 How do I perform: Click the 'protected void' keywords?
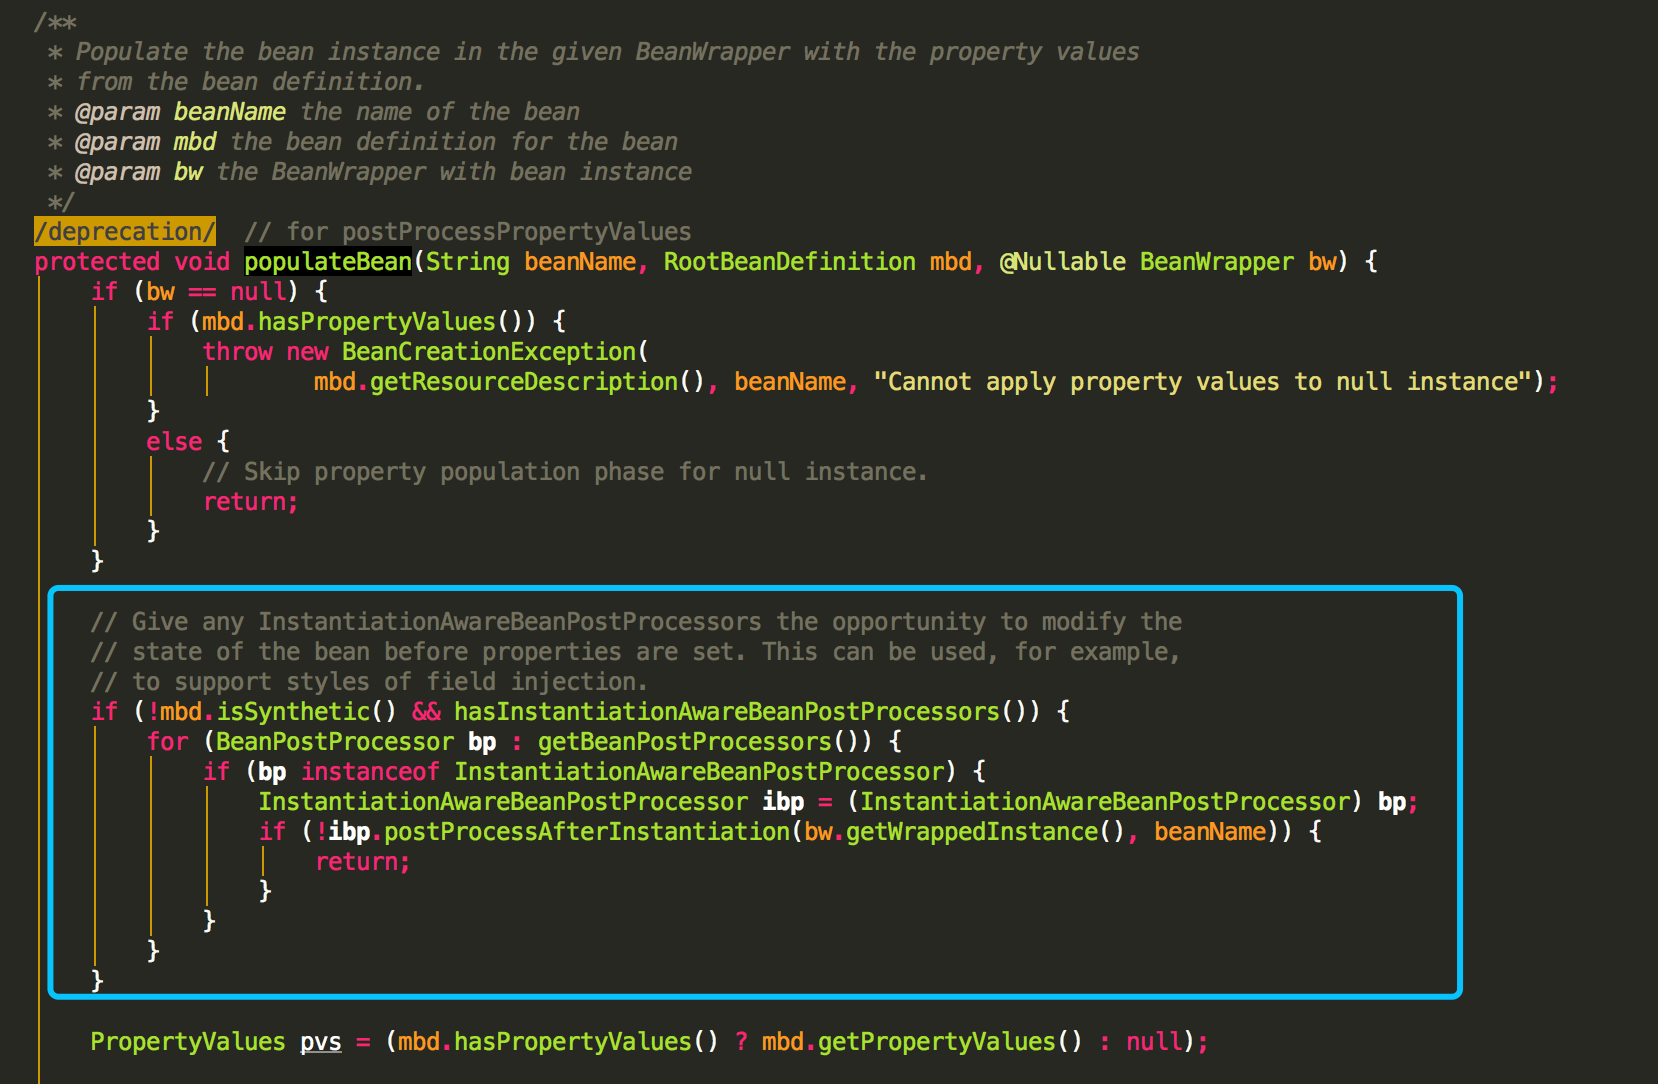132,262
